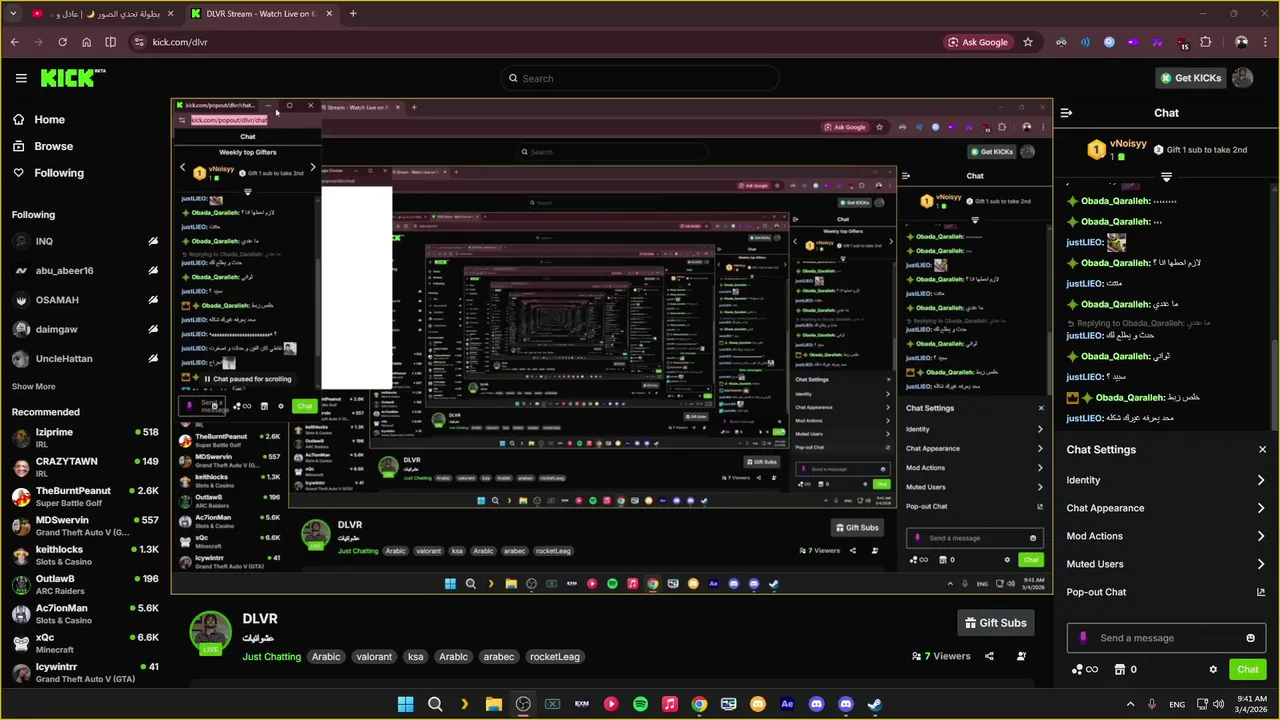Expand Mod Actions settings
This screenshot has height=720, width=1280.
coord(1166,536)
